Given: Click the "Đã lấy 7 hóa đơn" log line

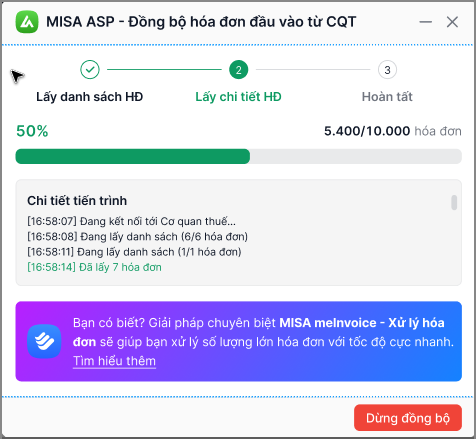Looking at the screenshot, I should point(94,267).
